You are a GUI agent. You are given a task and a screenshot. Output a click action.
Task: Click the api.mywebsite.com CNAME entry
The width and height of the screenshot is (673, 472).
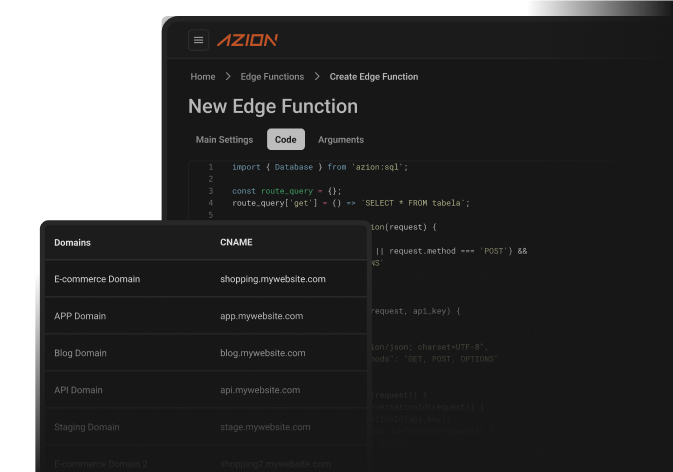(260, 390)
